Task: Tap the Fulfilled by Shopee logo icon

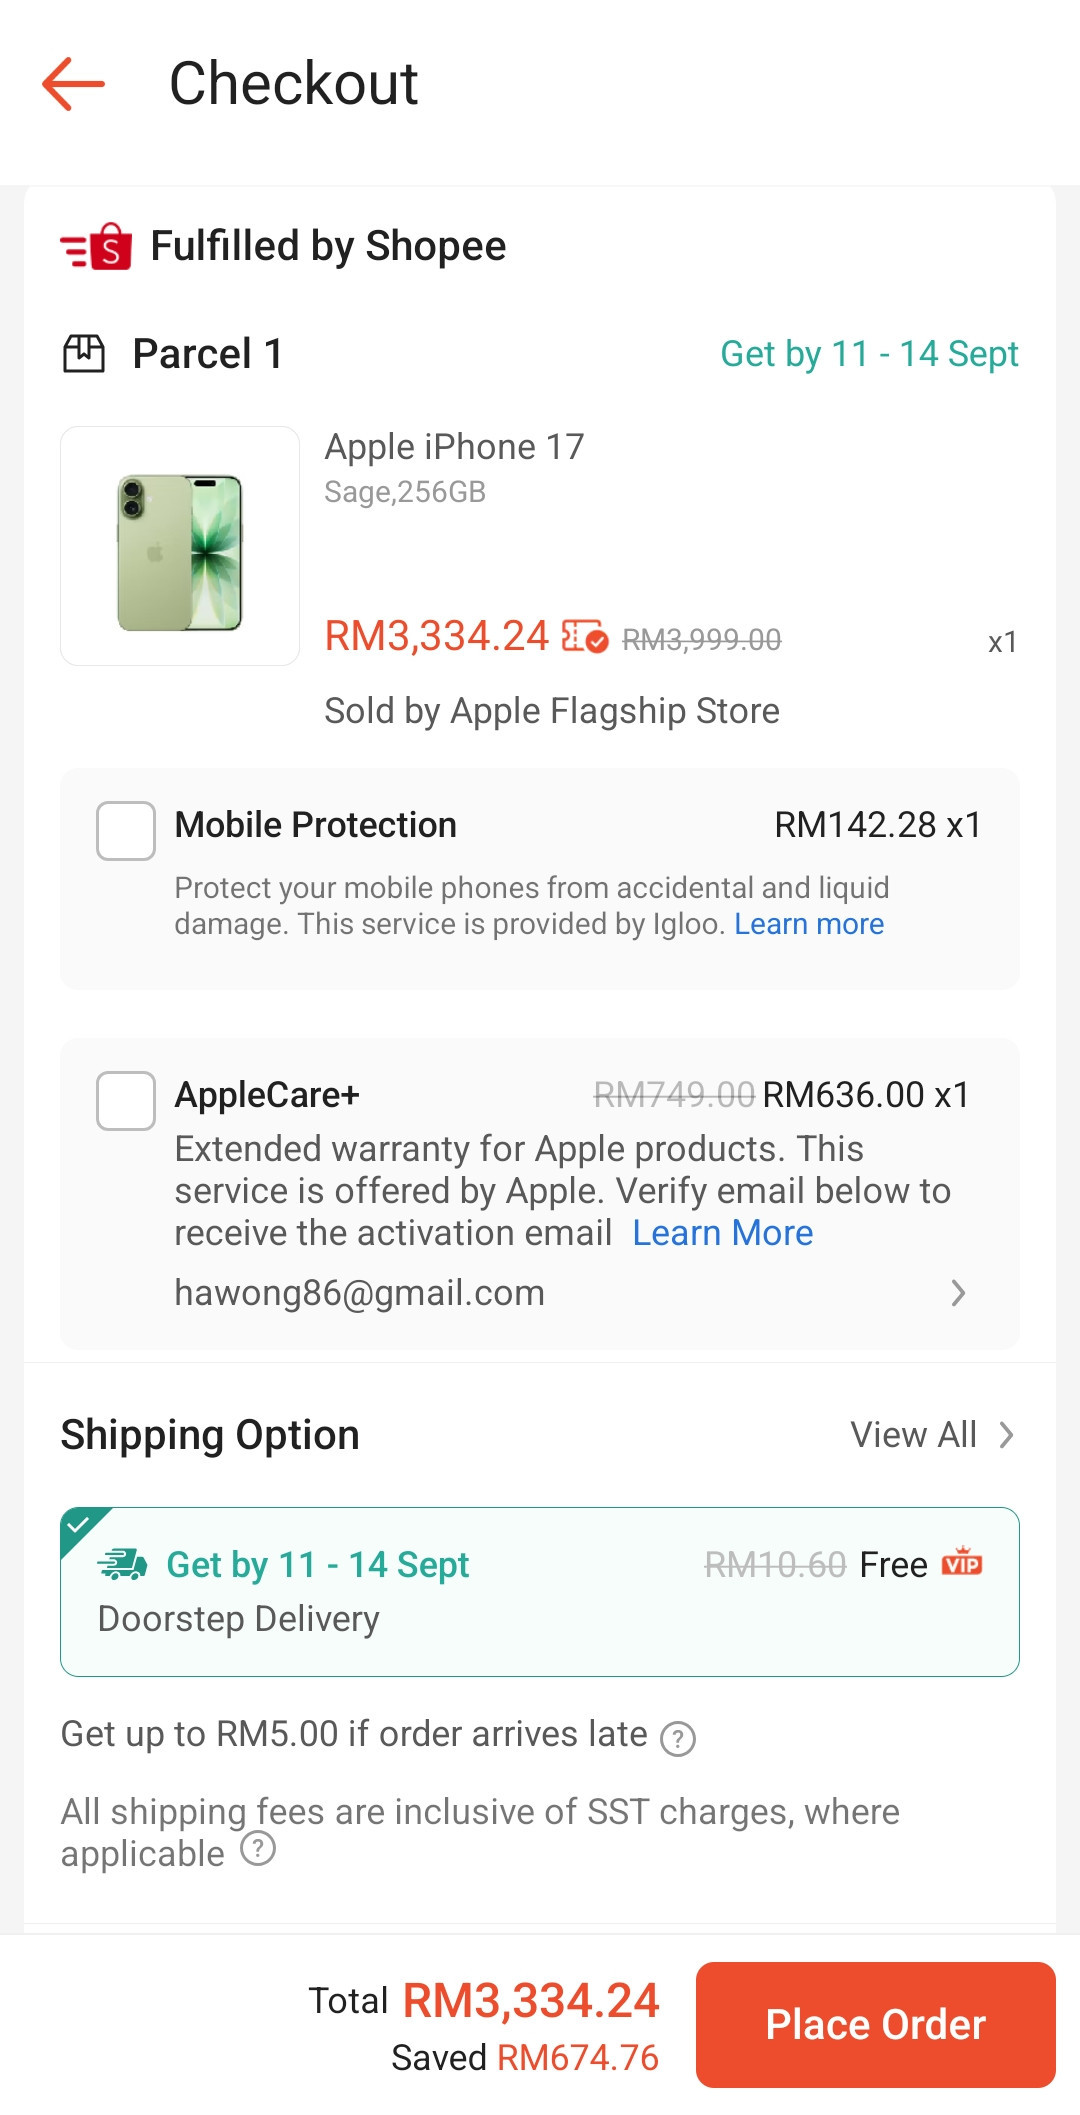Action: click(96, 246)
